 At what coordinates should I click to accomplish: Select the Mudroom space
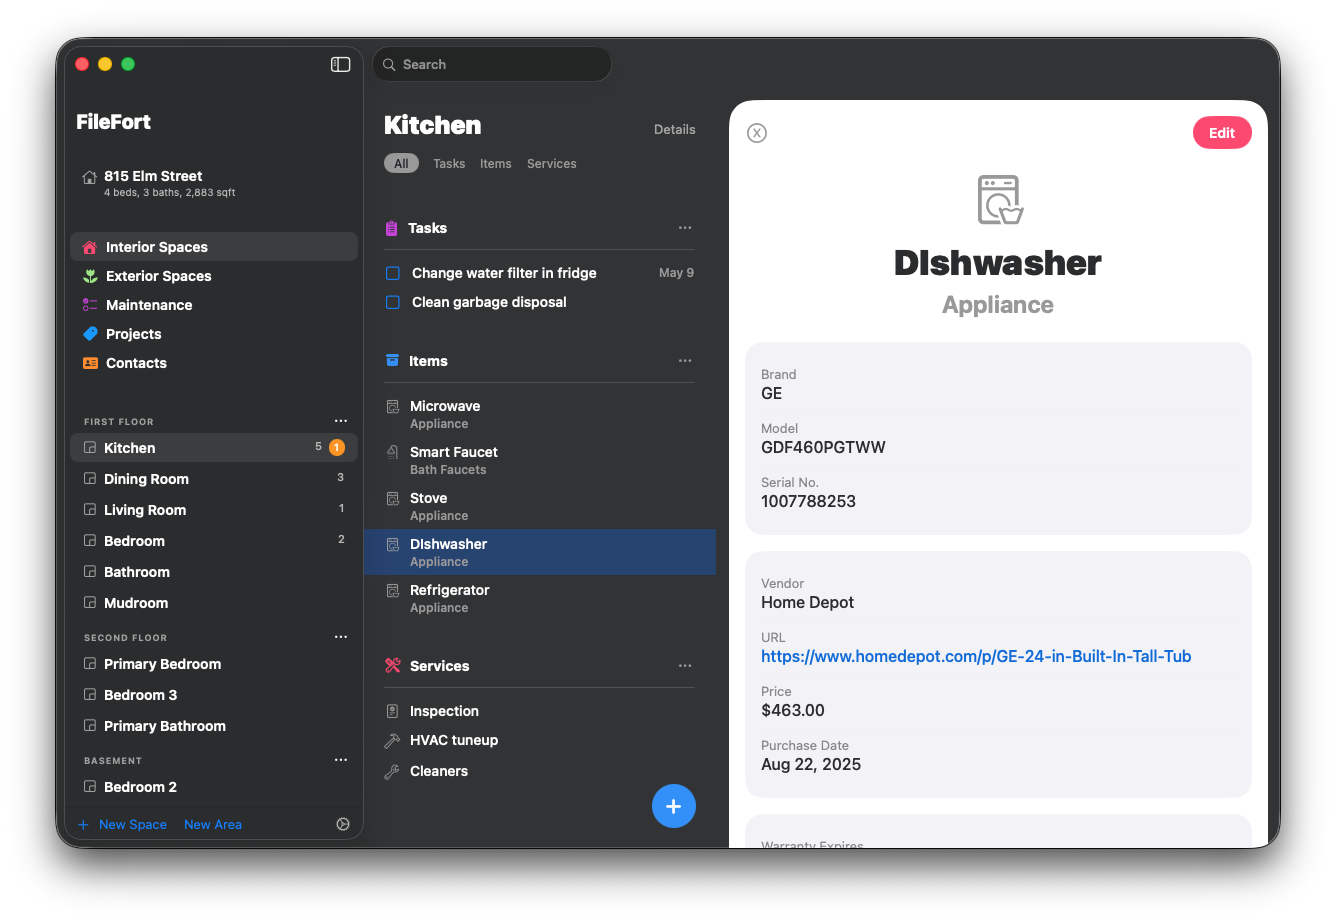pyautogui.click(x=214, y=603)
